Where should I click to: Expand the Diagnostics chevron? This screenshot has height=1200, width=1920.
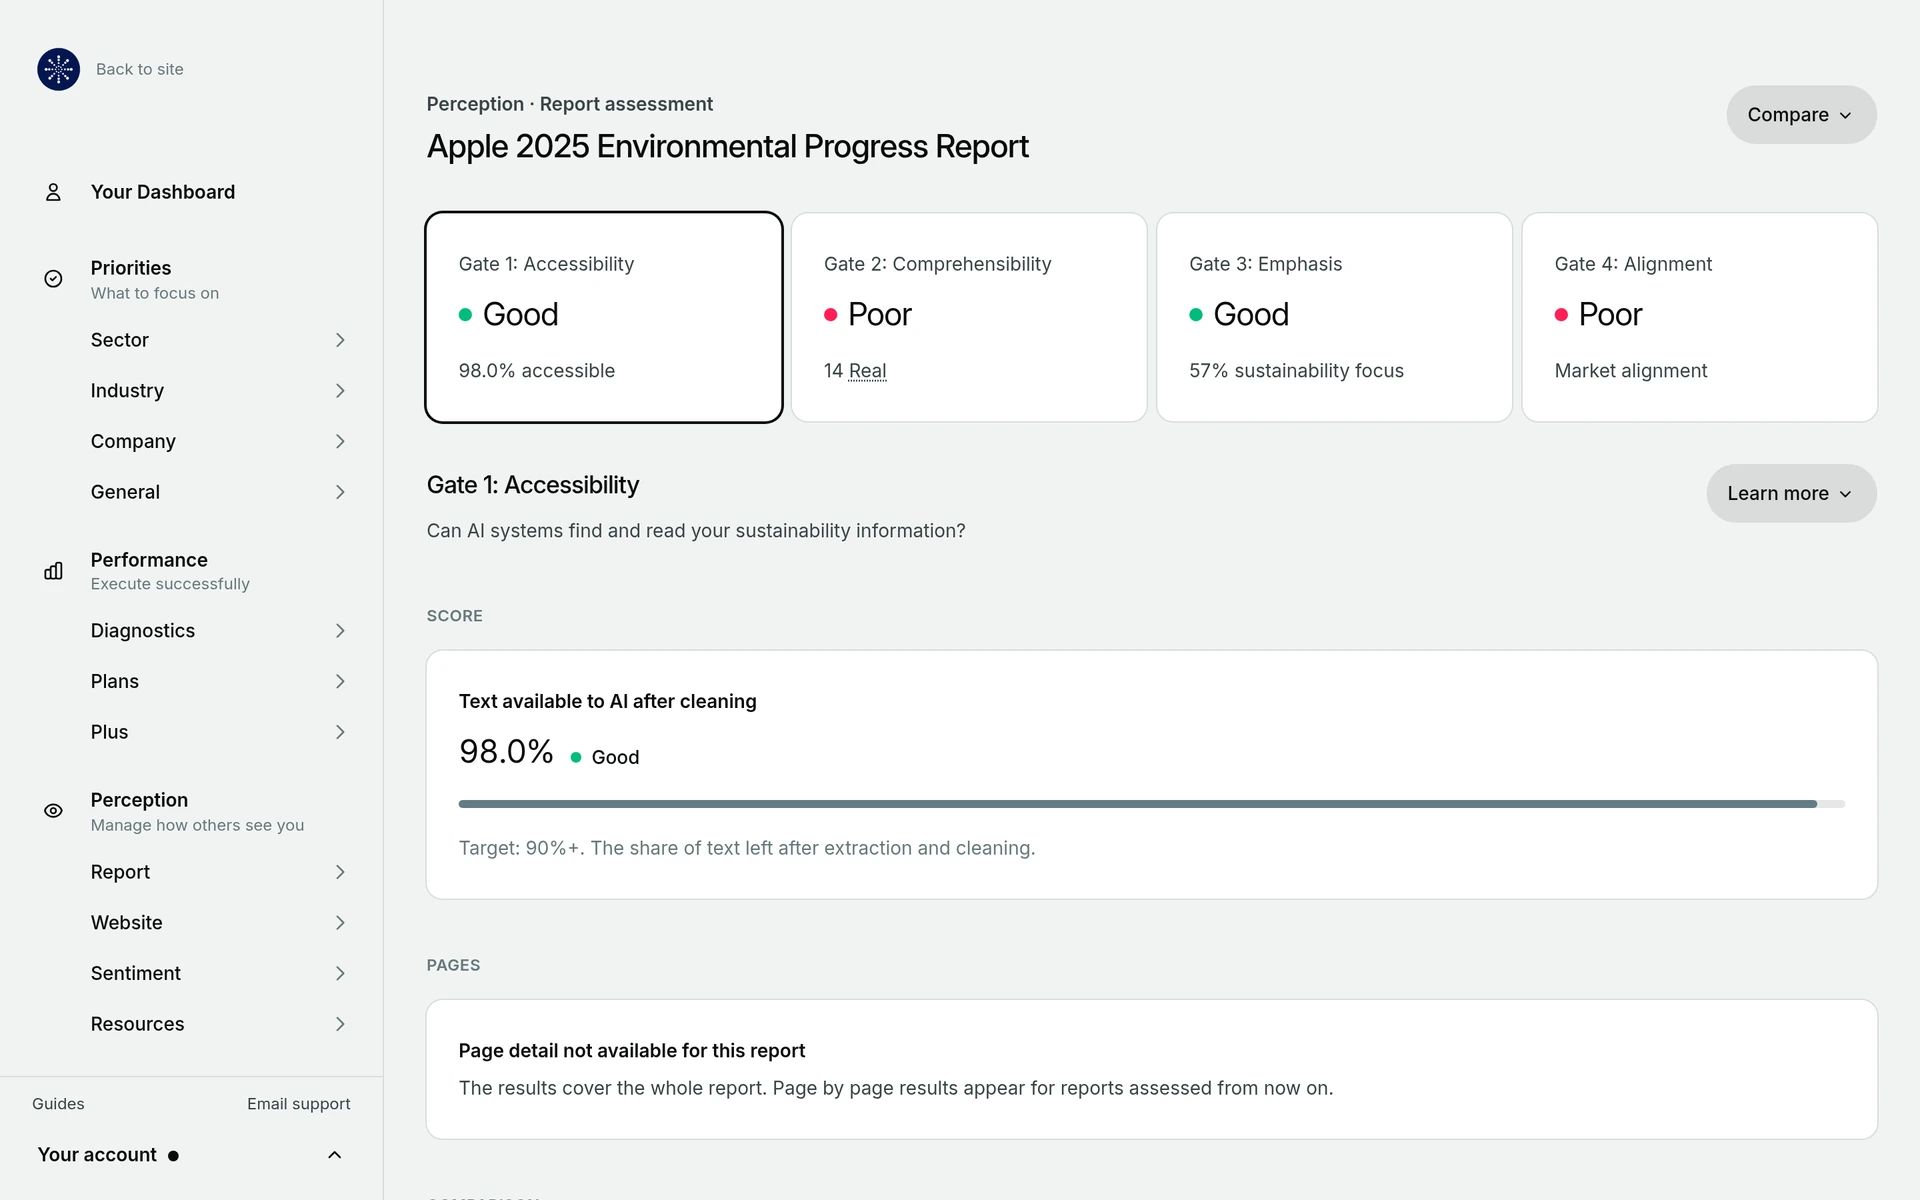coord(340,631)
